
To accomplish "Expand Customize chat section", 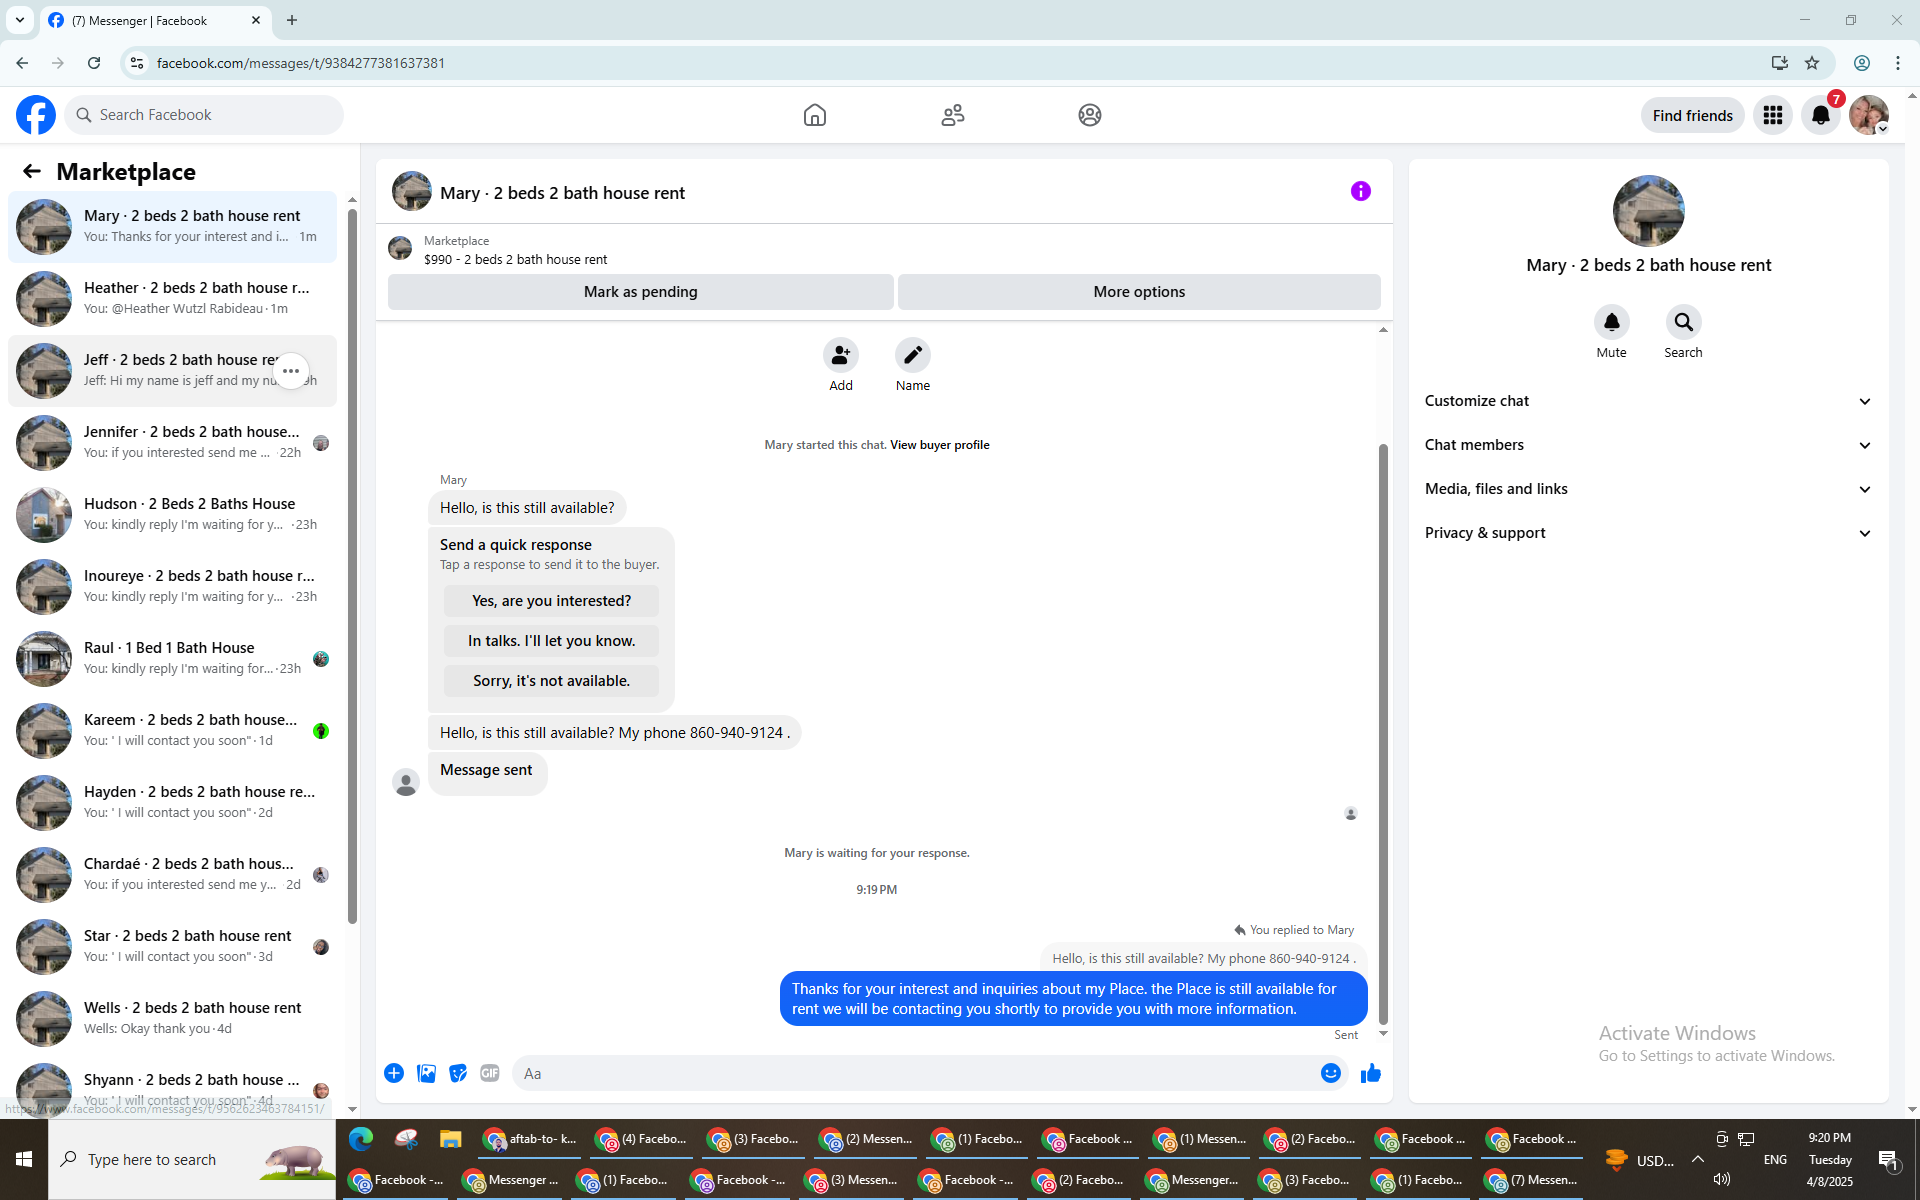I will 1648,401.
